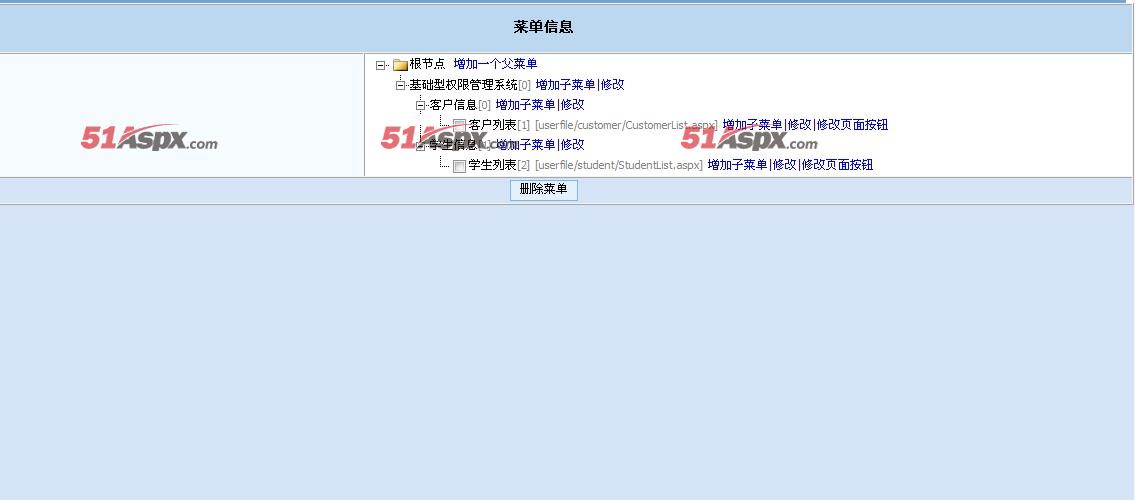The image size is (1135, 500).
Task: Click 增加子菜单 for 学生信息
Action: (526, 145)
